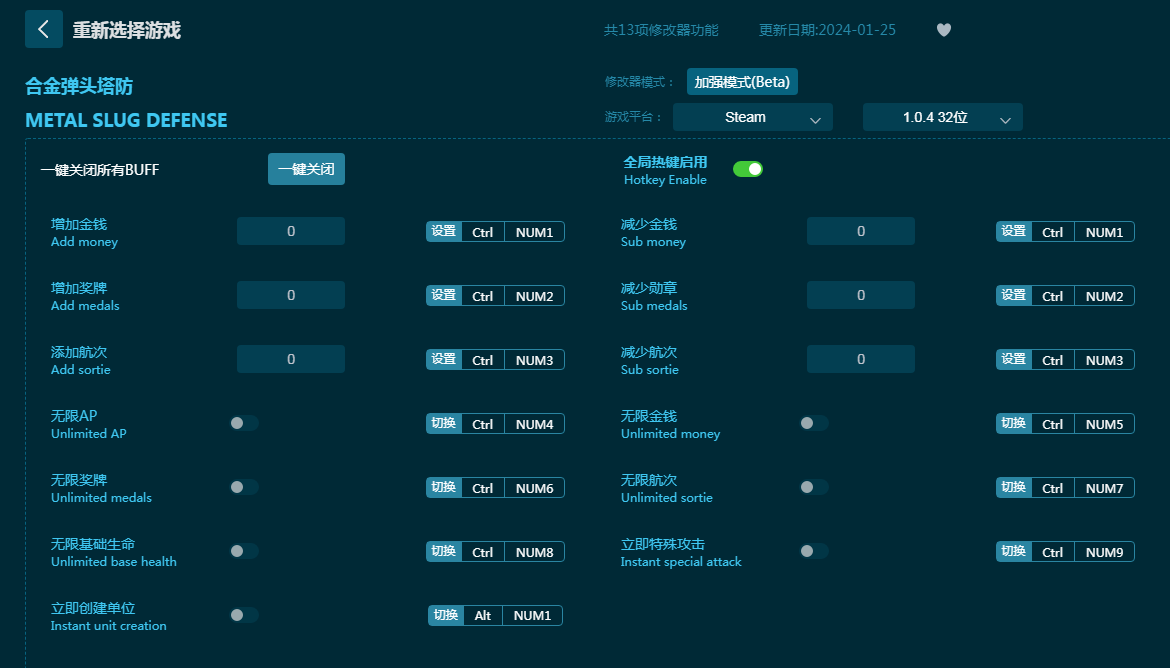Screen dimensions: 1170x668
Task: Select the 加强模式(Beta) mode button
Action: coord(742,82)
